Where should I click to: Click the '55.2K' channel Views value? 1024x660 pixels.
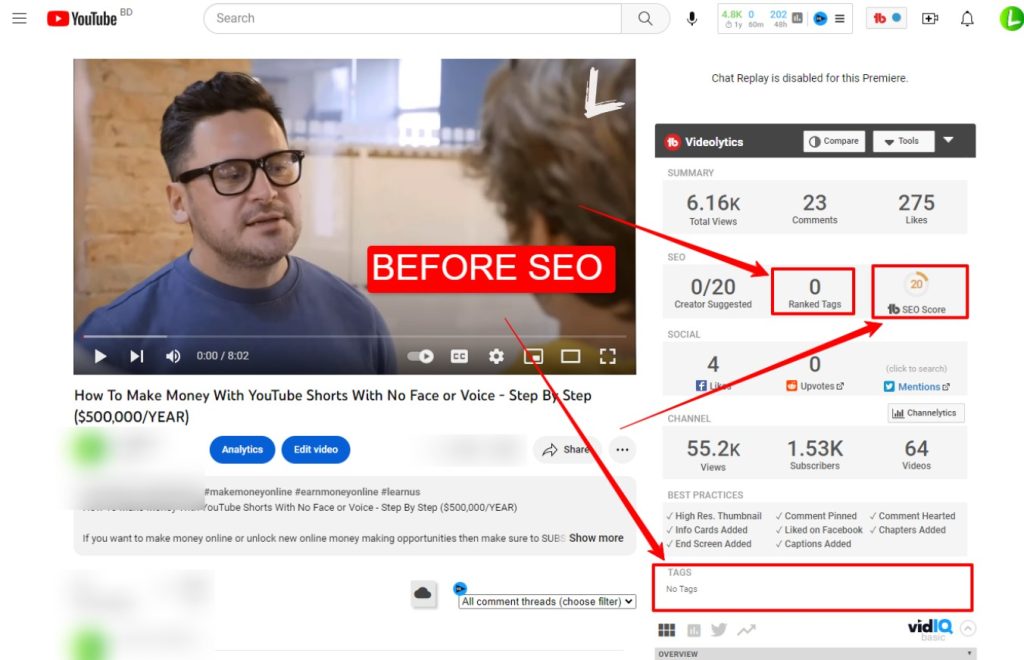click(713, 448)
